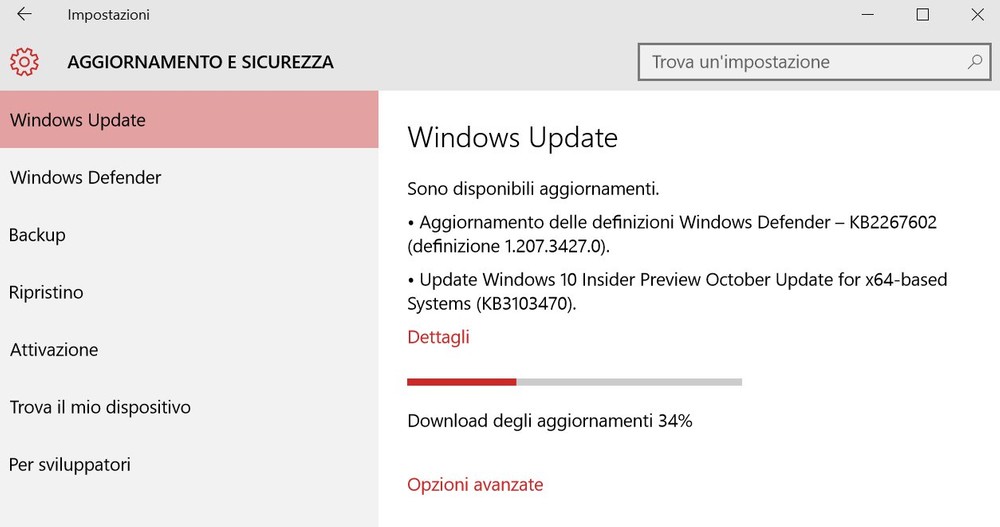Click the Windows Defender KB2267602 update entry
This screenshot has height=527, width=1000.
(672, 234)
